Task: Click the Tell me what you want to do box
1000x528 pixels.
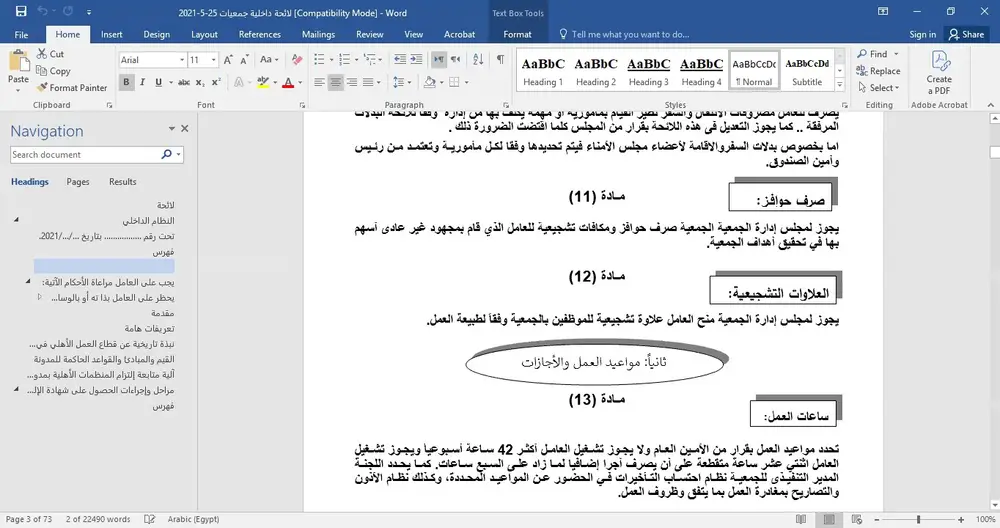Action: pos(630,34)
